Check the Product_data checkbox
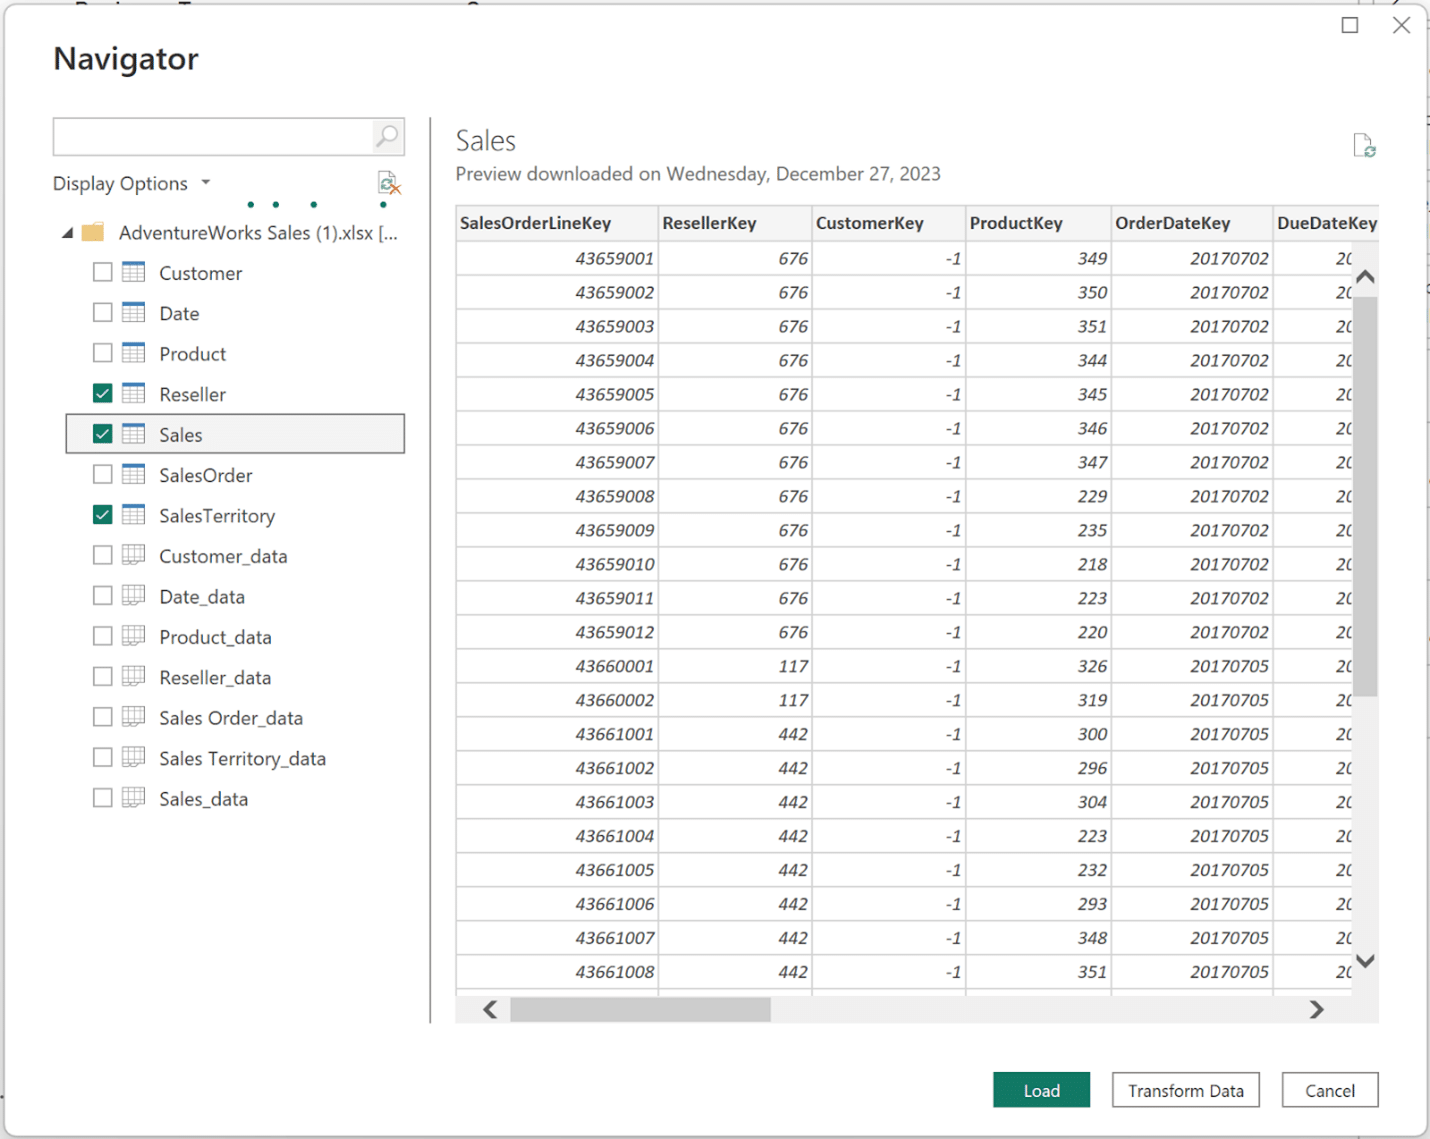The height and width of the screenshot is (1139, 1430). (102, 636)
